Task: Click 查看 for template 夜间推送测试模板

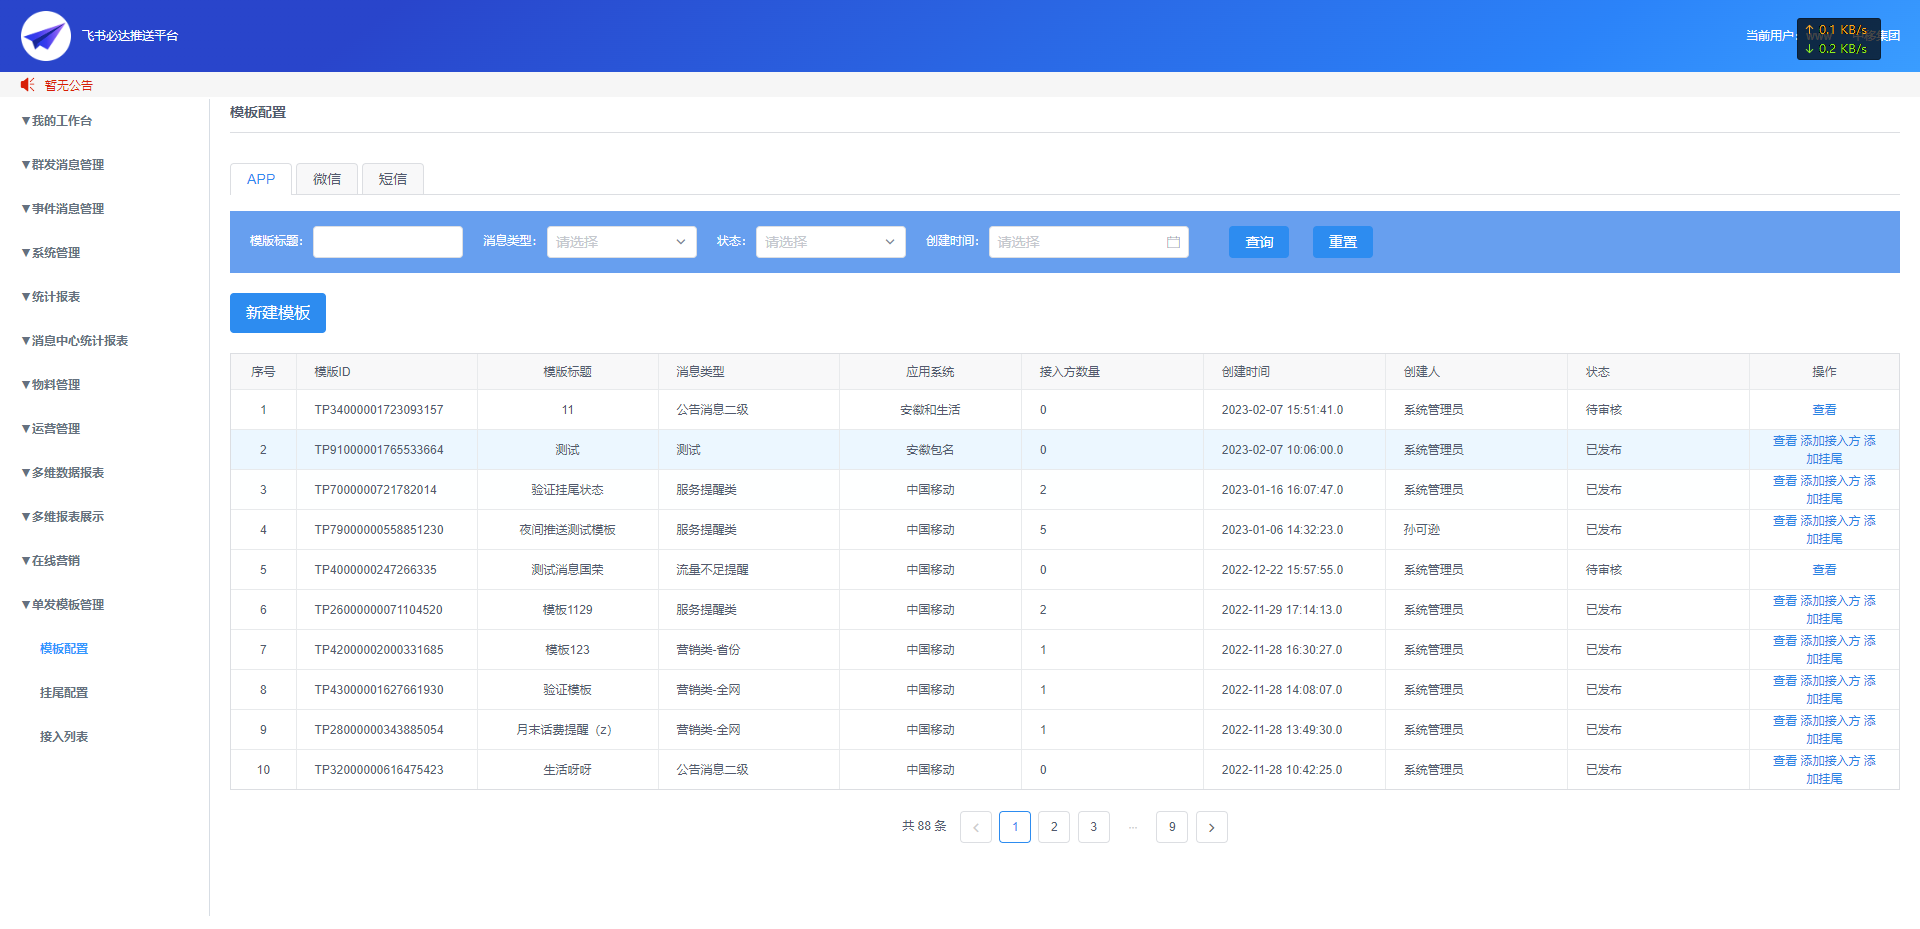Action: pos(1785,521)
